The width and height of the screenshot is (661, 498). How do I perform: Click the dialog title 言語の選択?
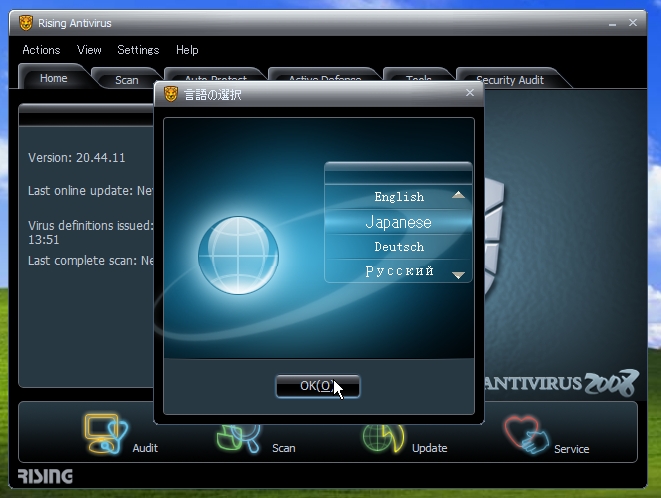pos(213,94)
